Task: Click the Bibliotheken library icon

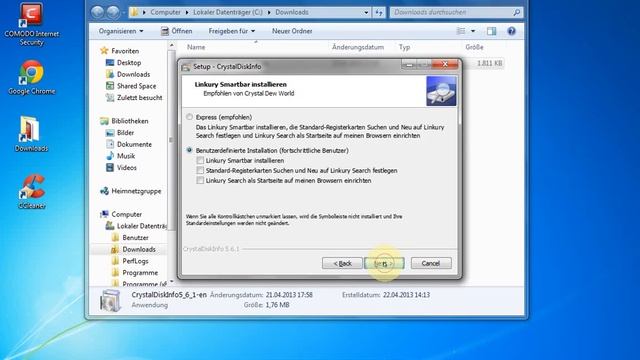Action: coord(104,121)
